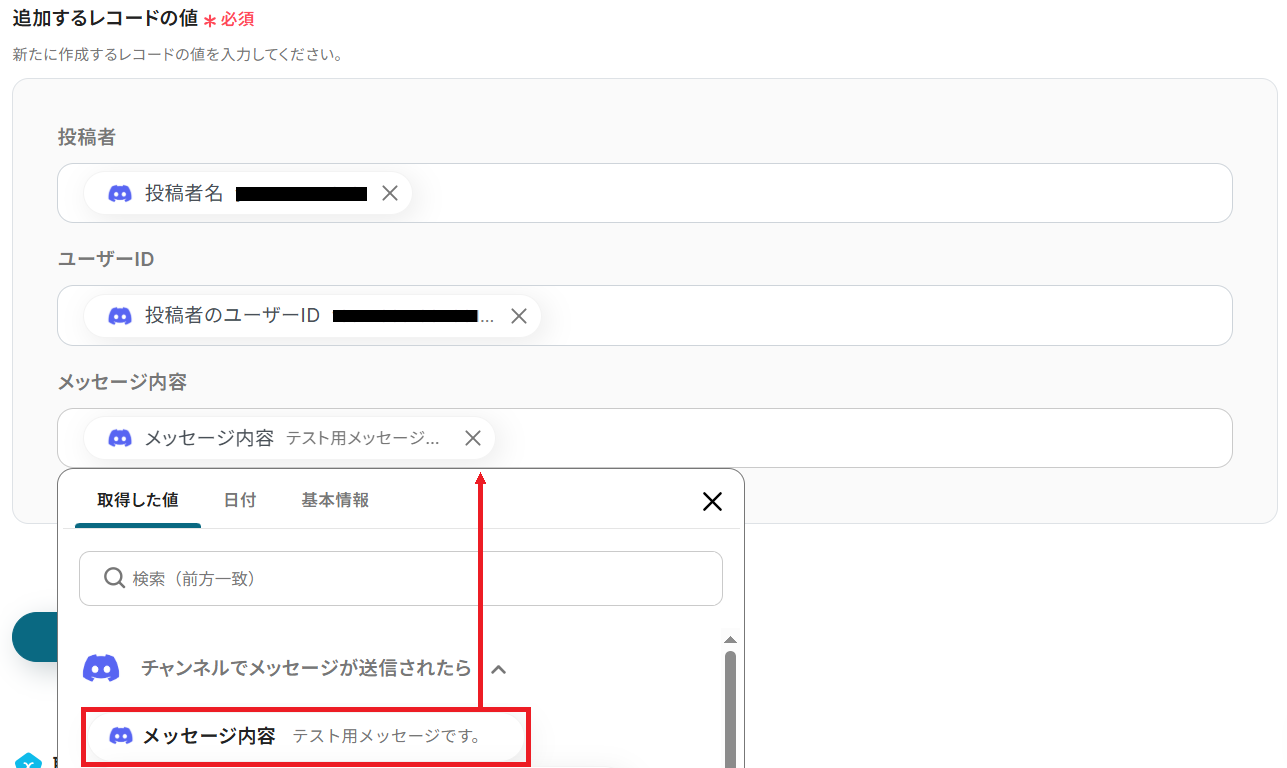The width and height of the screenshot is (1287, 768).
Task: Remove the メッセージ内容 chip from the field
Action: [474, 438]
